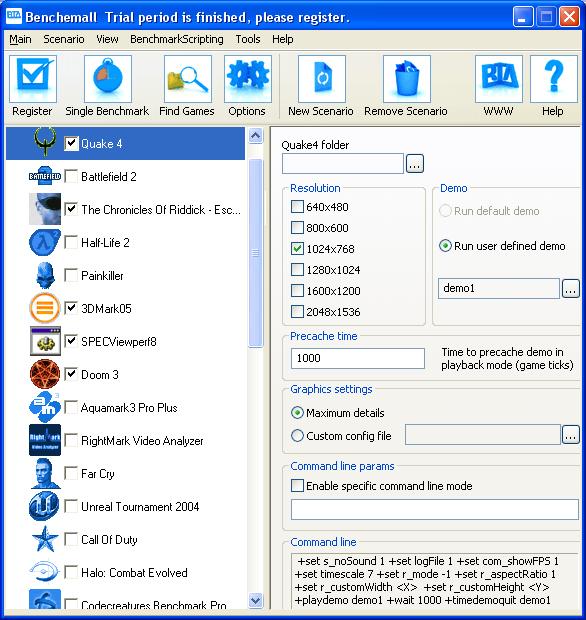Uncheck the Quake 4 checkbox

pos(71,143)
